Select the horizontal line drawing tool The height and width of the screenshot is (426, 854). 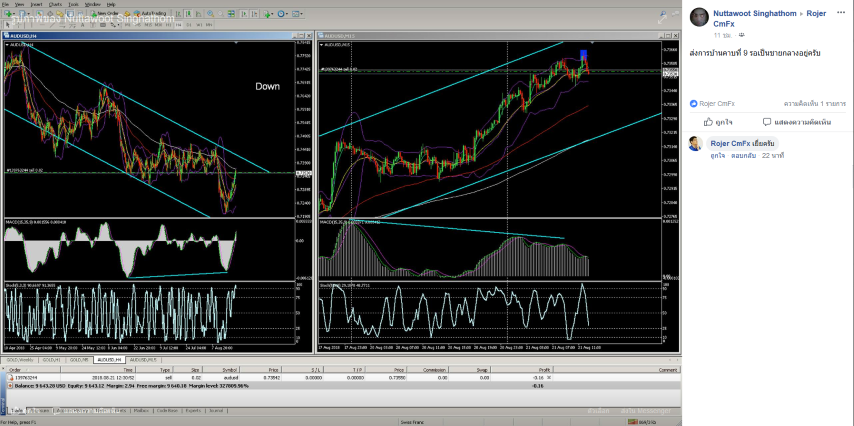pos(42,25)
